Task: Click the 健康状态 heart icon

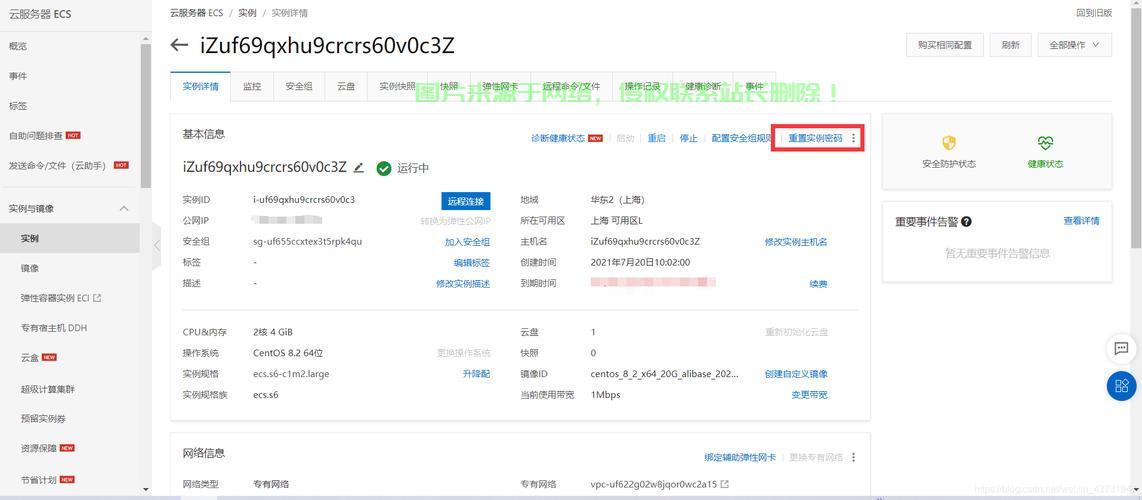Action: 1045,143
